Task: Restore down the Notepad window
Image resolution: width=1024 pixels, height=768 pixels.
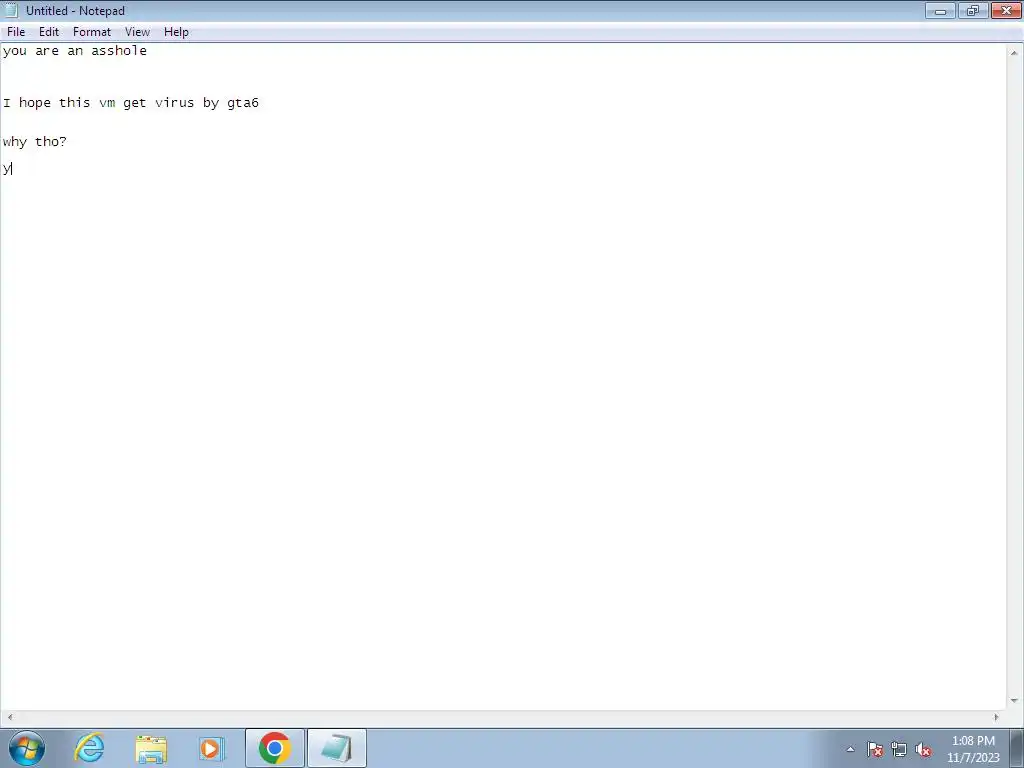Action: click(973, 10)
